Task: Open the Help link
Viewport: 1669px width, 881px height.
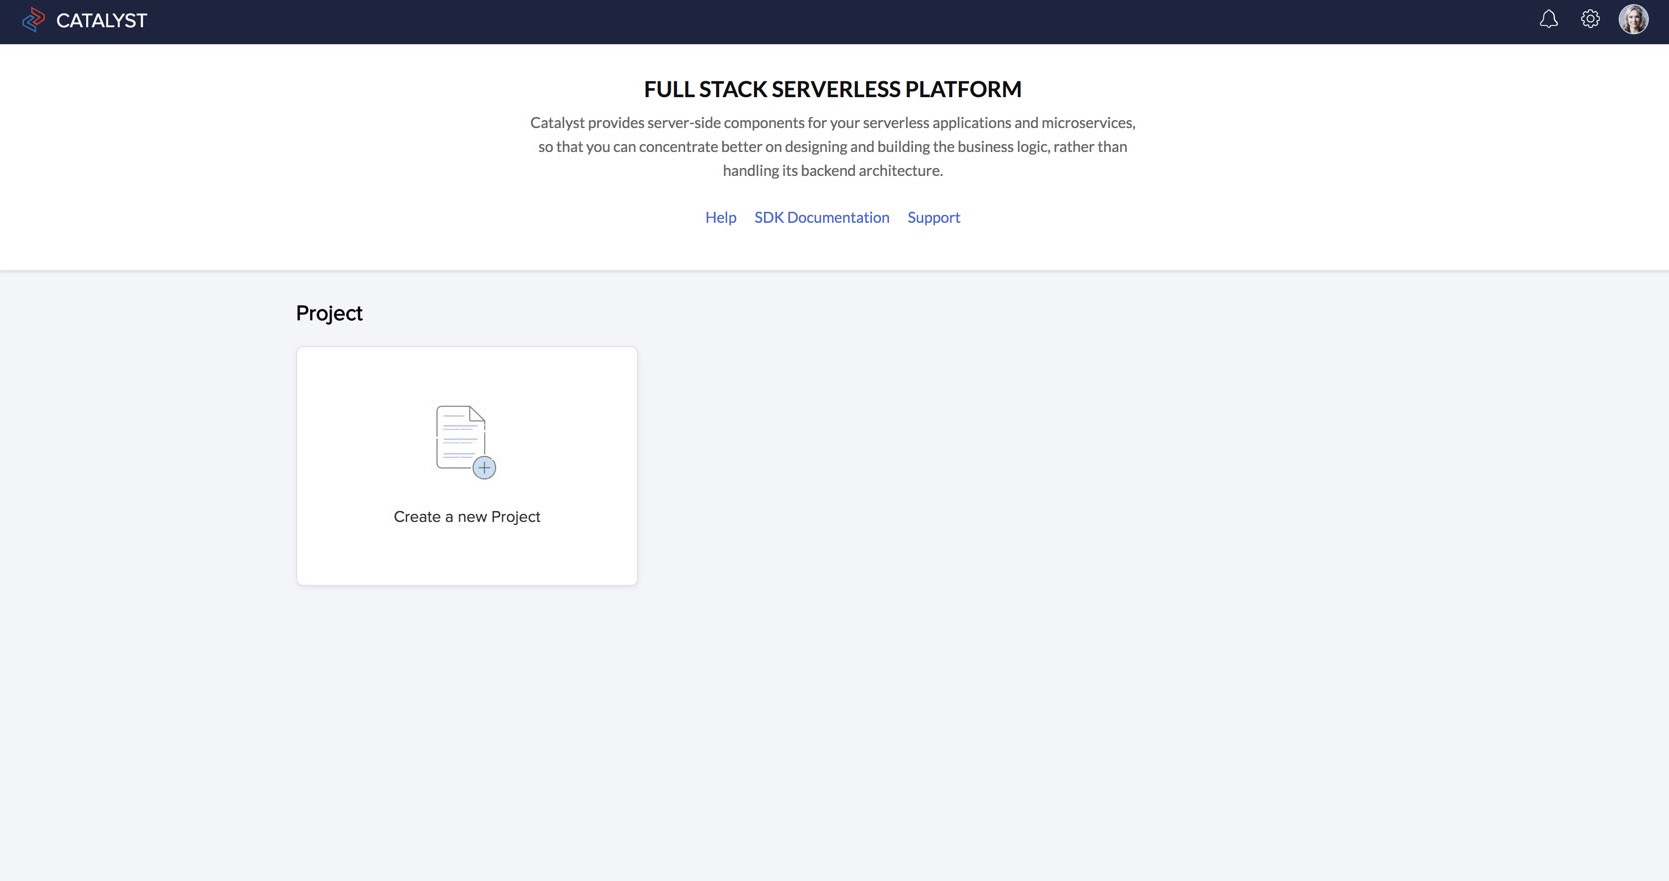Action: click(720, 217)
